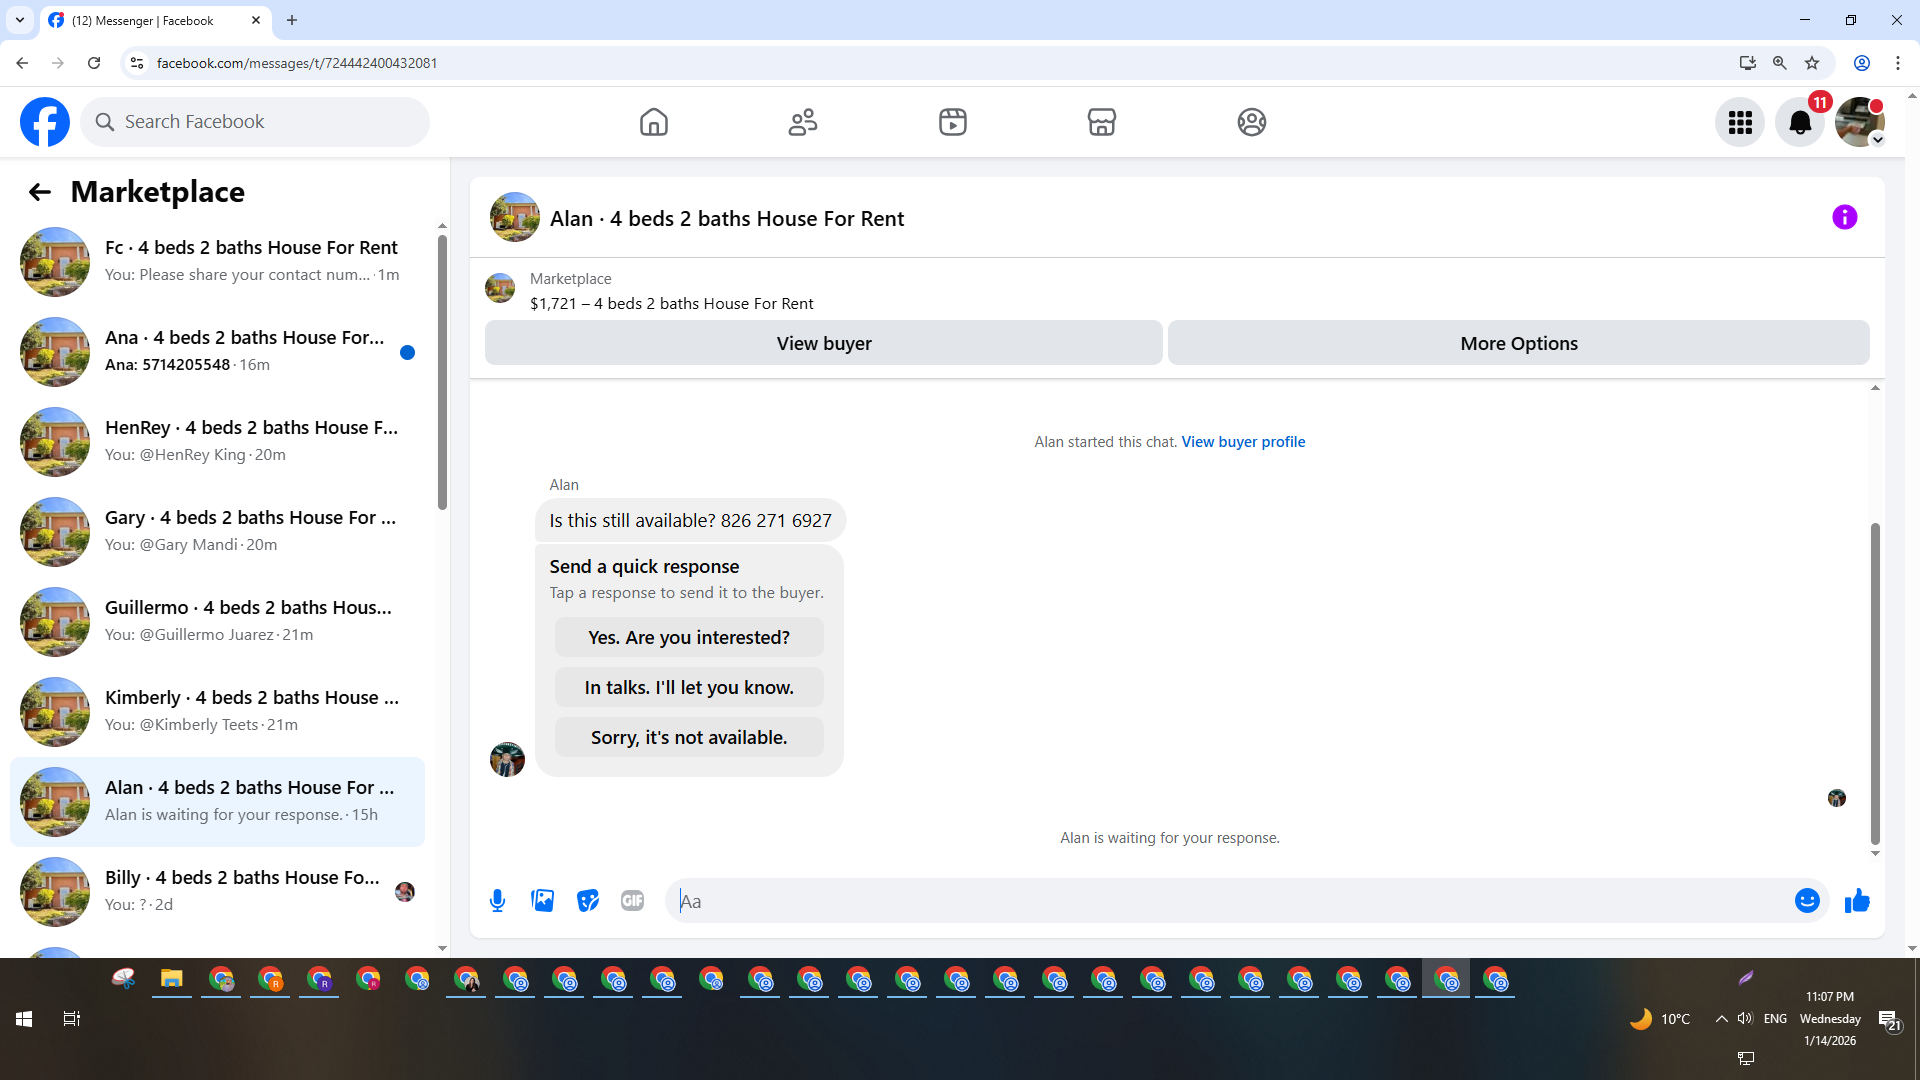Send a thumbs-up like
Viewport: 1920px width, 1080px height.
pyautogui.click(x=1857, y=901)
